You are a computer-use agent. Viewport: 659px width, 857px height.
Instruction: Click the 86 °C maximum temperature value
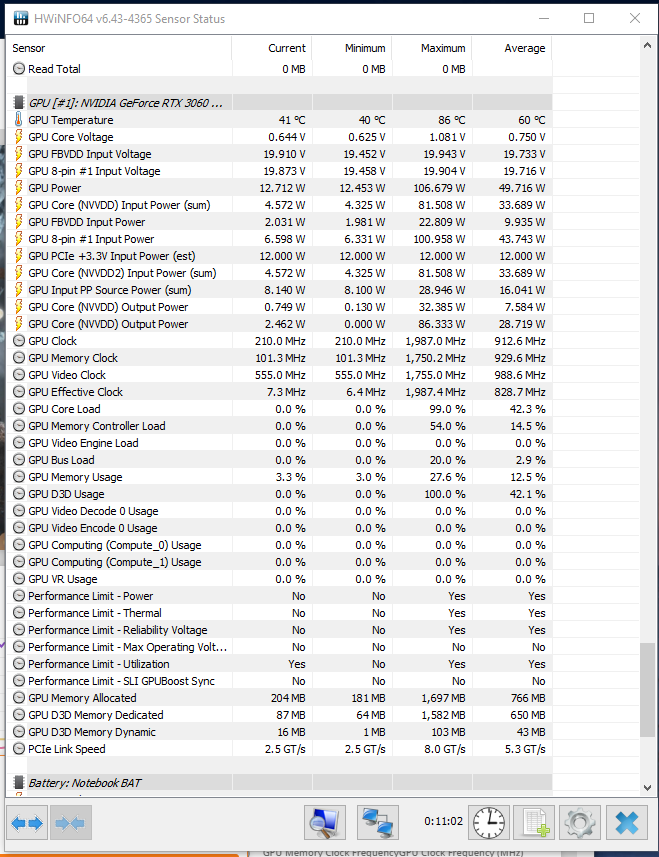point(452,120)
